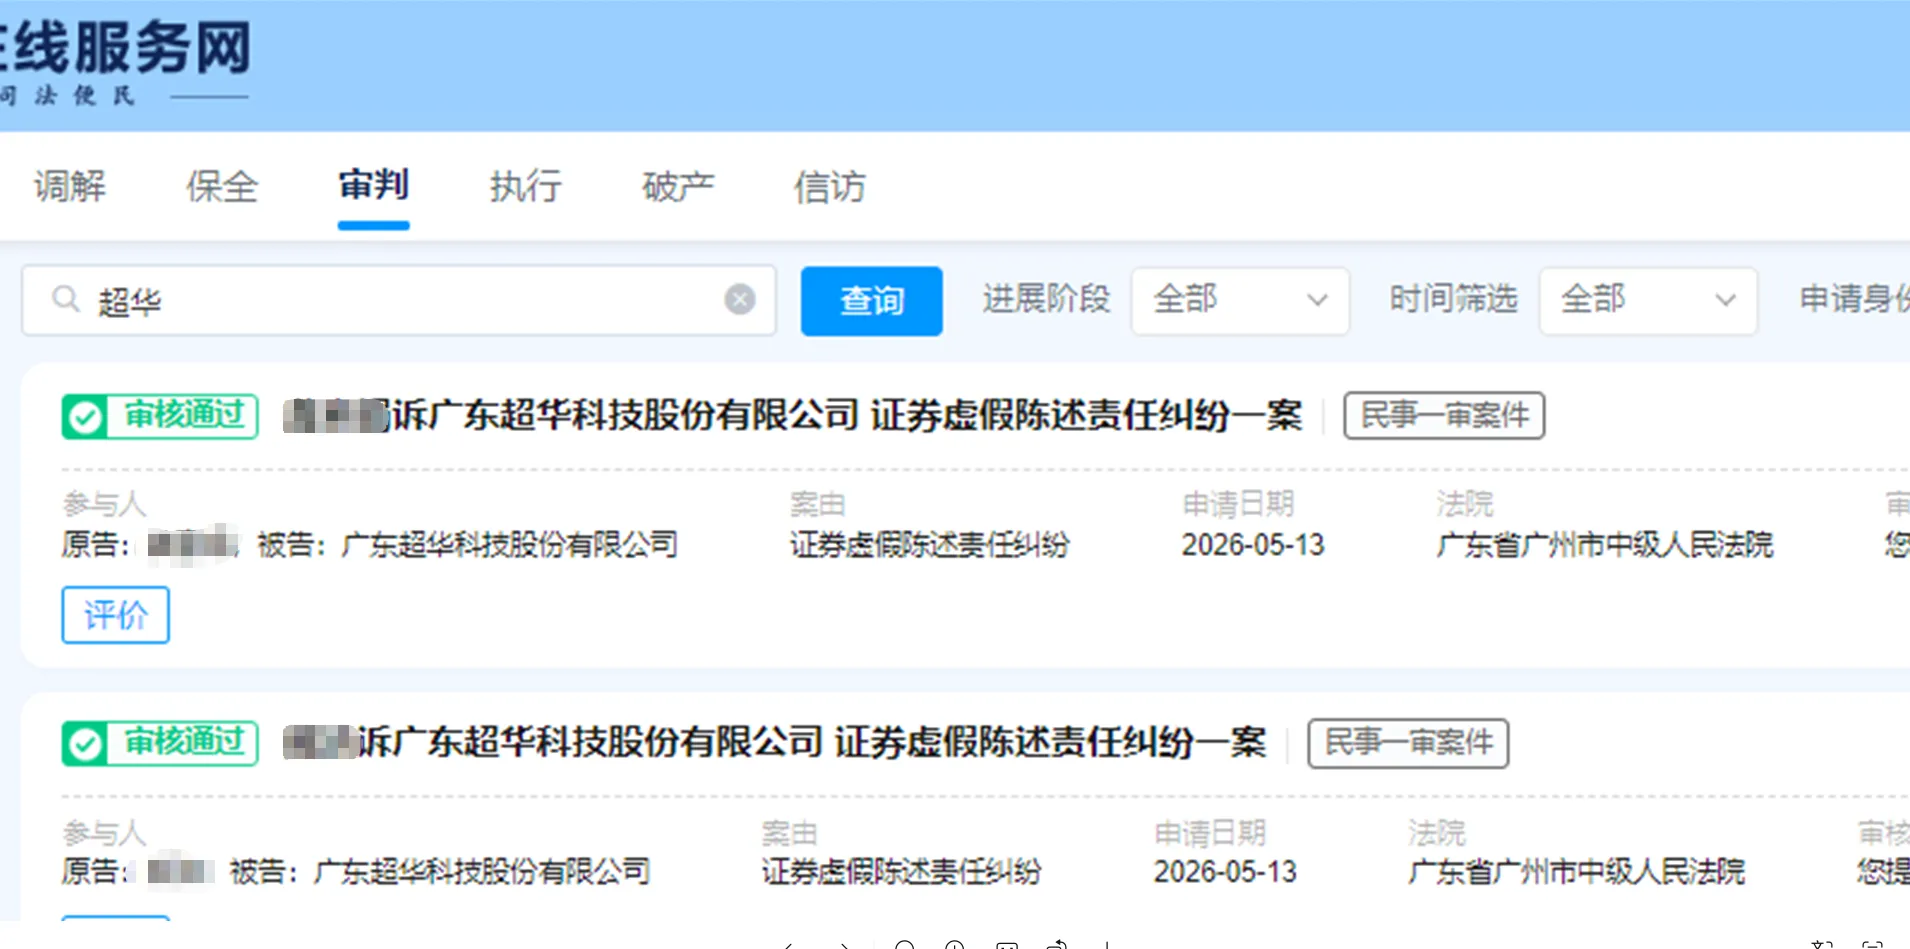This screenshot has height=949, width=1910.
Task: Select the 审判 tab
Action: point(373,185)
